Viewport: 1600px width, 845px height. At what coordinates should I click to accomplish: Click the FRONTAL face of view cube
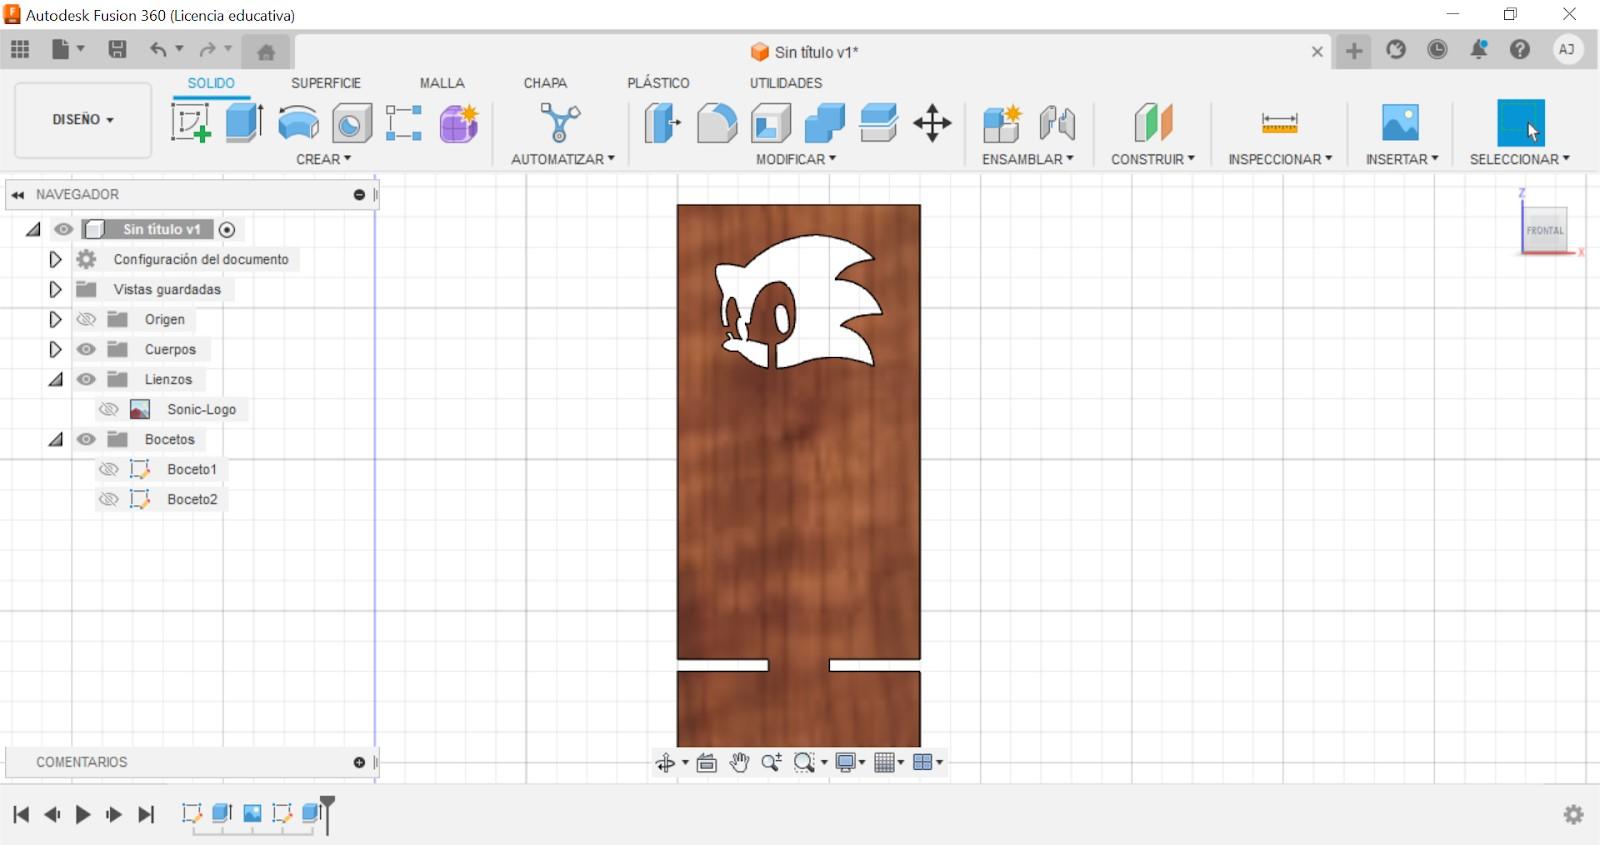coord(1544,230)
